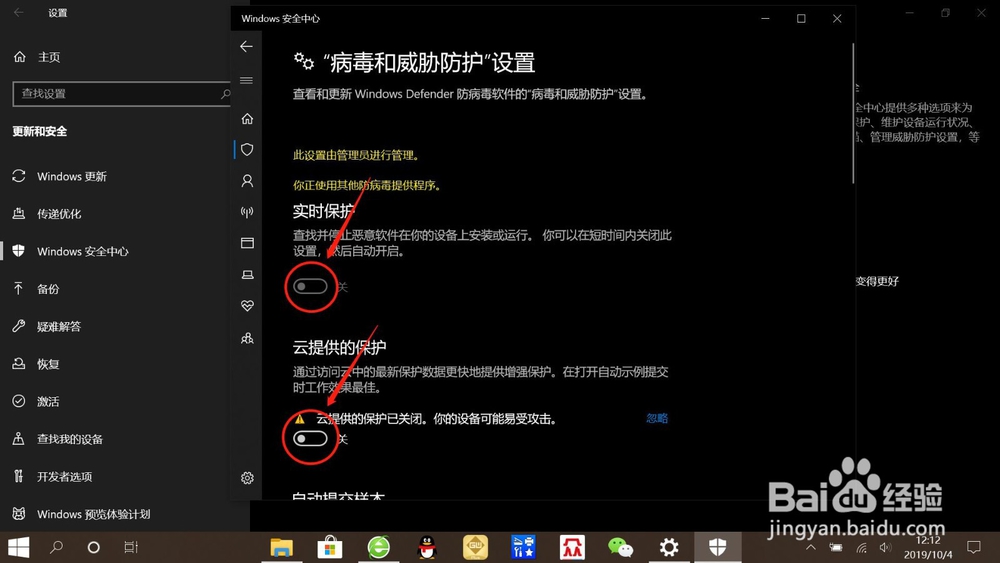Image resolution: width=1000 pixels, height=563 pixels.
Task: Open device security laptop icon
Action: (x=247, y=275)
